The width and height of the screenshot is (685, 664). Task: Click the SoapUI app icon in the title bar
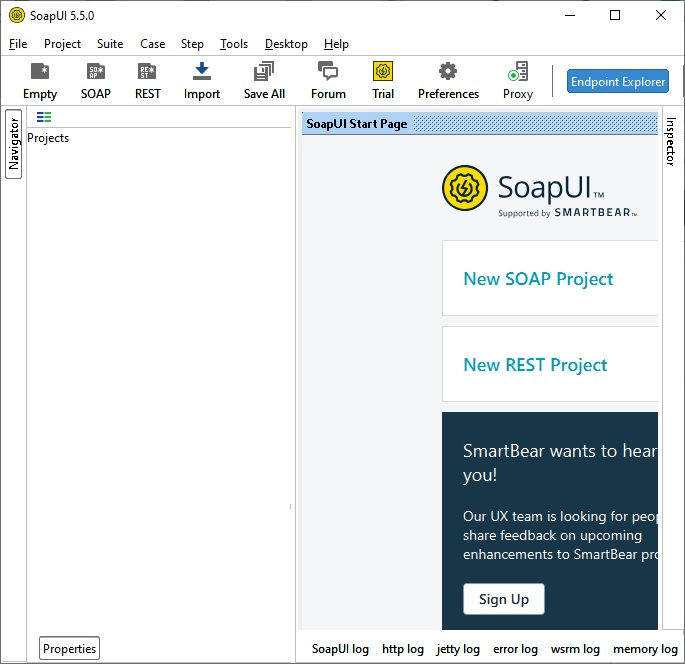tap(17, 15)
